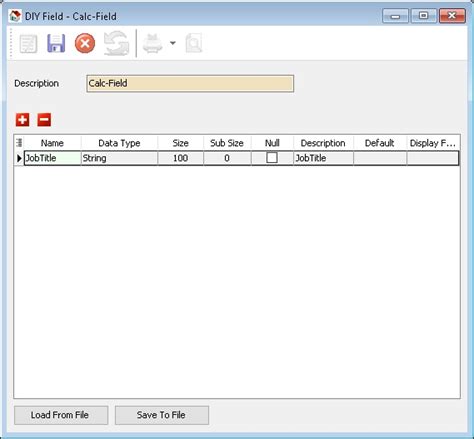474x439 pixels.
Task: Click the Print Preview toolbar icon
Action: (x=194, y=43)
